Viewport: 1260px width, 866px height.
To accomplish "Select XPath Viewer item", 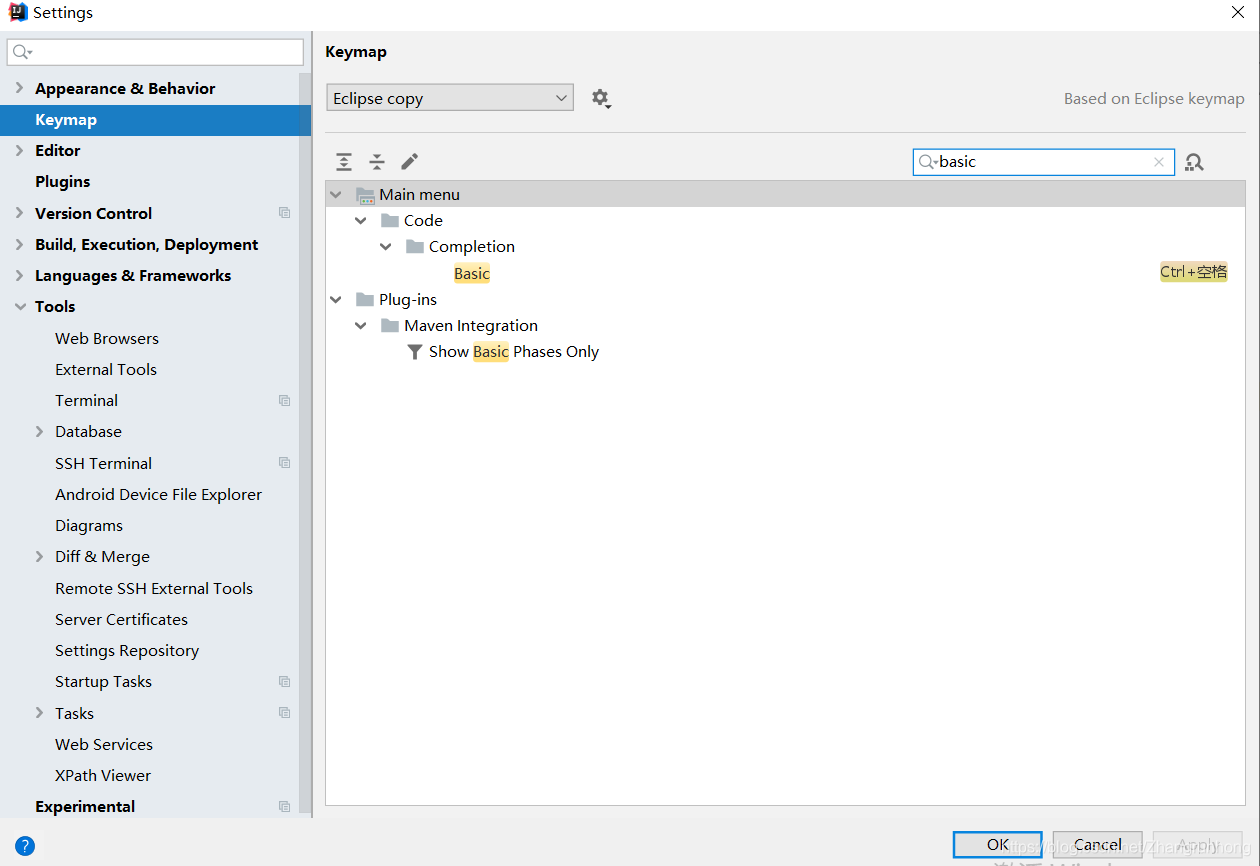I will [103, 775].
